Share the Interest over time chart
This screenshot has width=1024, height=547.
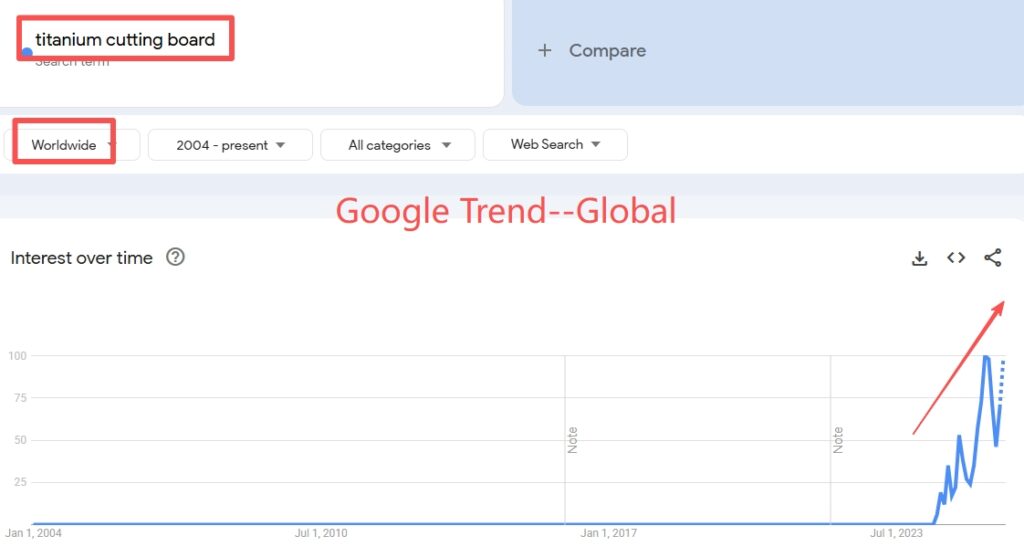point(992,258)
